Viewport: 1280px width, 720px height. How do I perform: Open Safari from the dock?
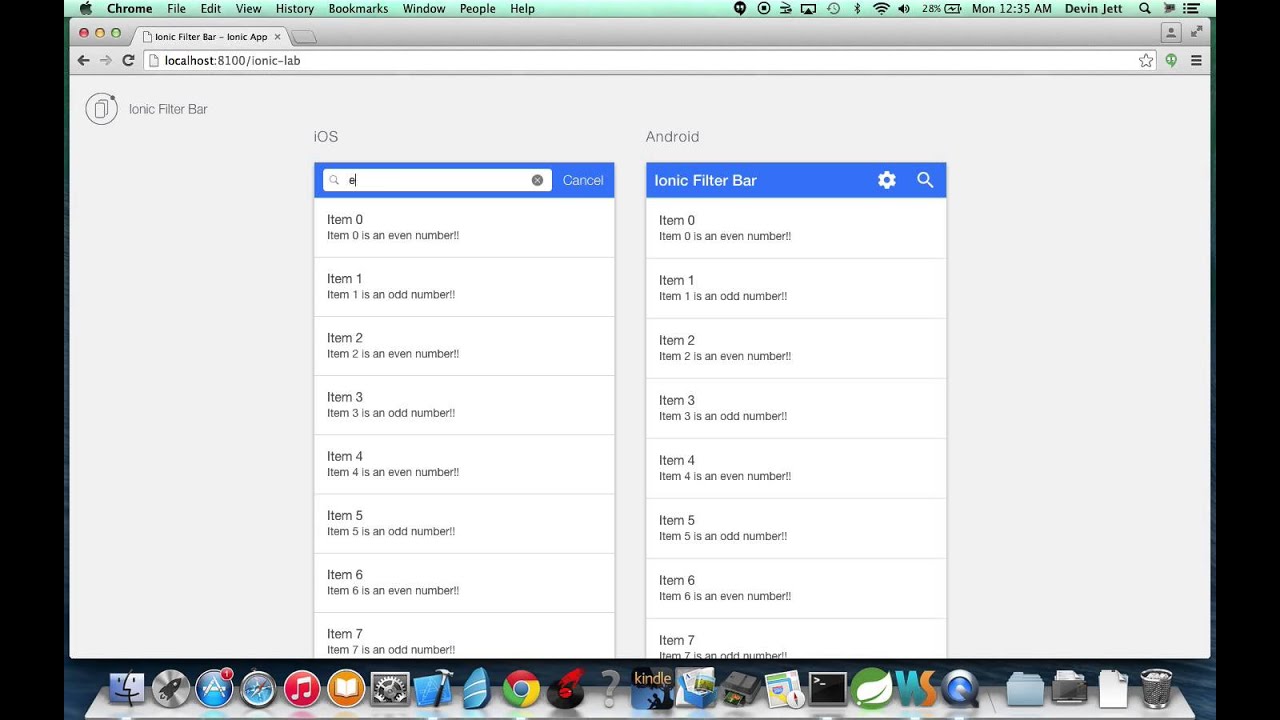pyautogui.click(x=258, y=688)
